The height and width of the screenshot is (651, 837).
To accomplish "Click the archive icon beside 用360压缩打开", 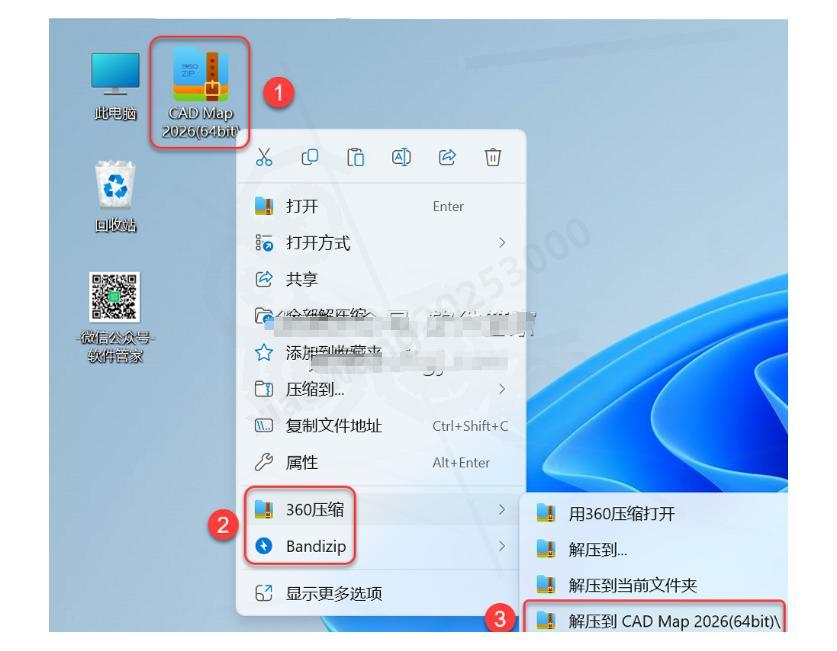I will 546,513.
